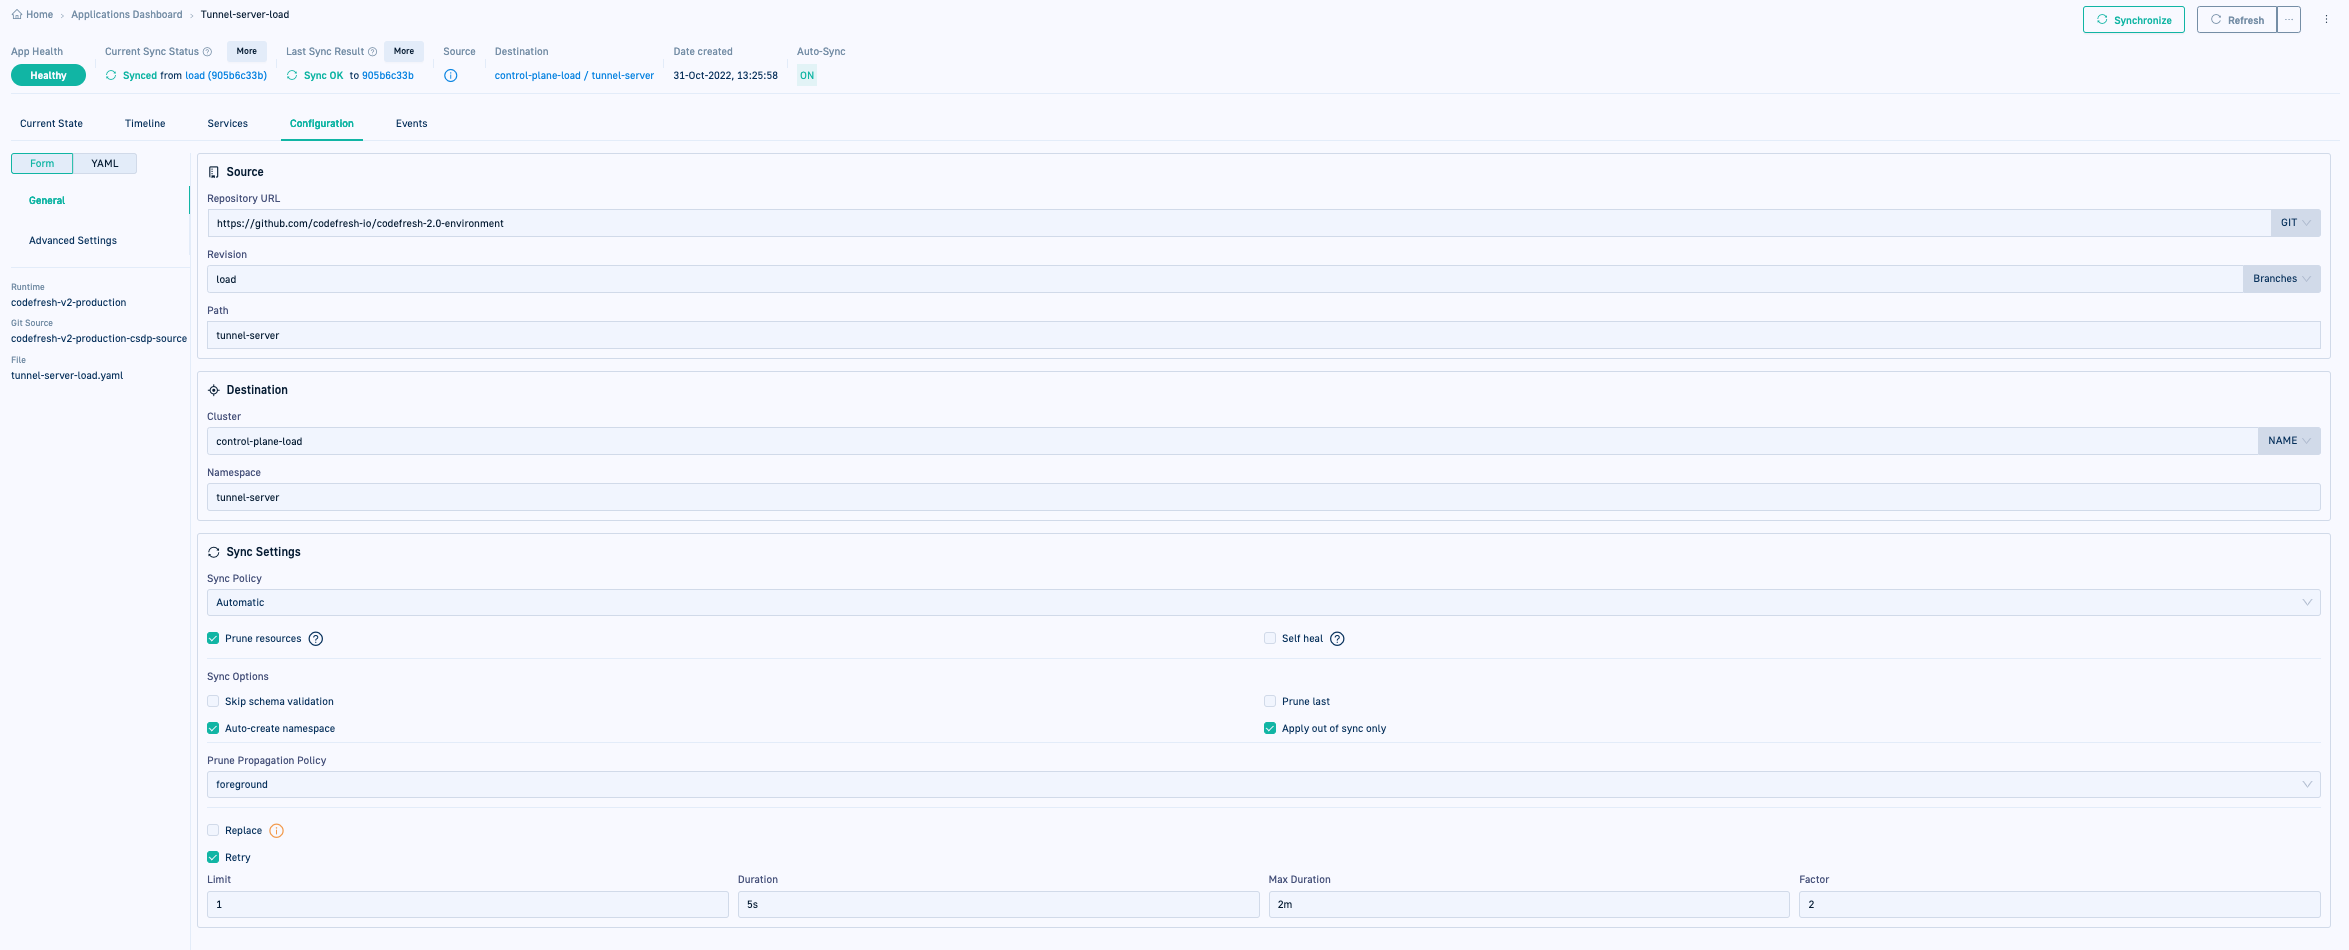Switch to YAML configuration view
The height and width of the screenshot is (950, 2349).
point(105,164)
